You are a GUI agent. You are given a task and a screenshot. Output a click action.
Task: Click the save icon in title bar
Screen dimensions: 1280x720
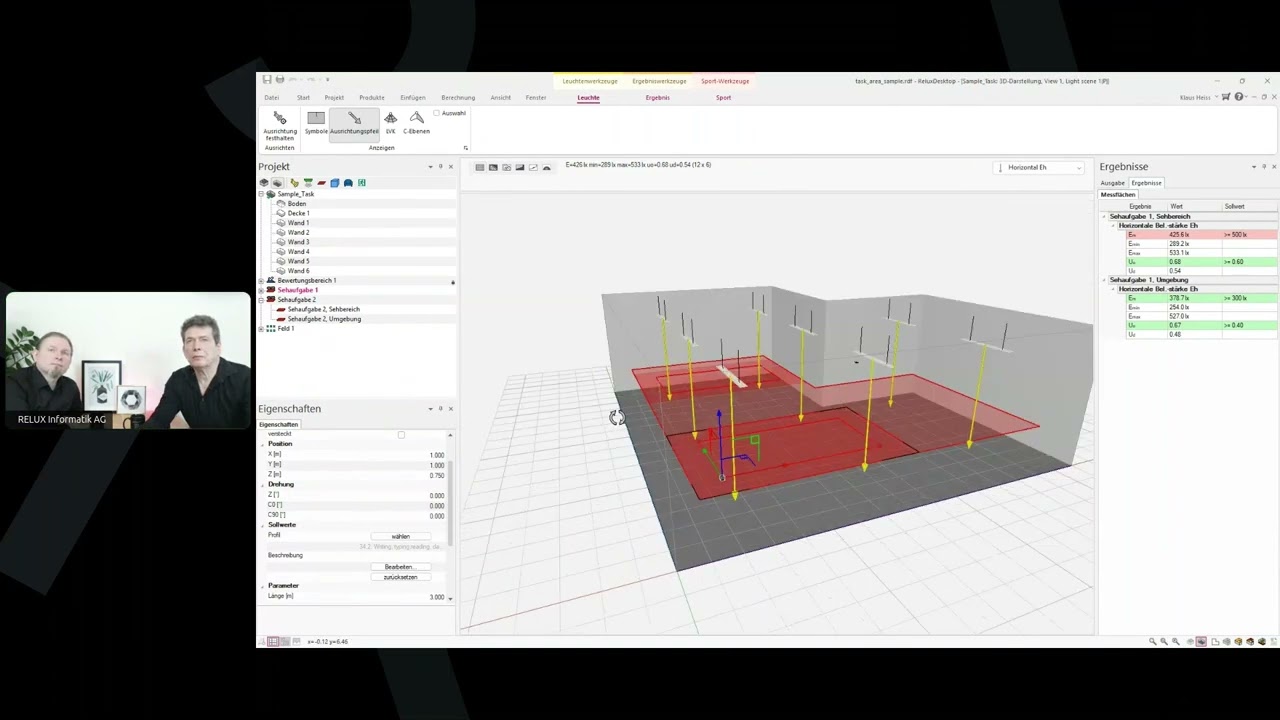[x=267, y=80]
